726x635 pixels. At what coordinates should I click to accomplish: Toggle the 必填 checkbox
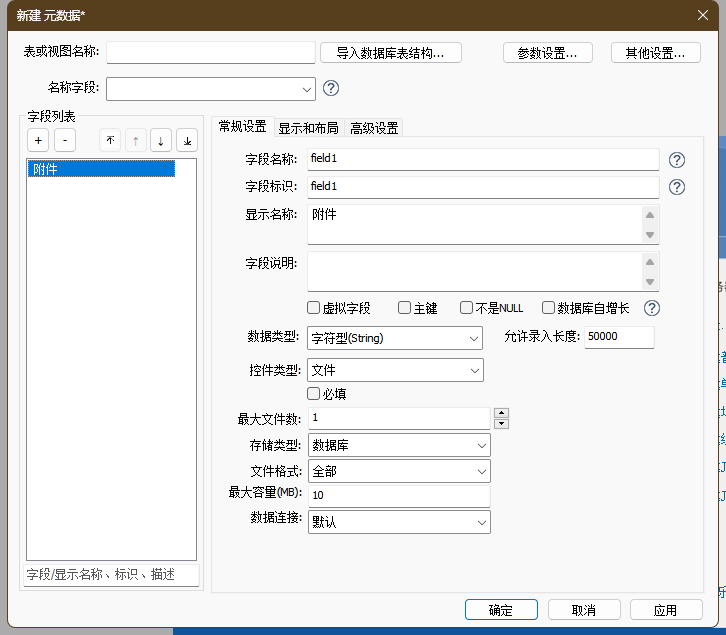[x=314, y=394]
